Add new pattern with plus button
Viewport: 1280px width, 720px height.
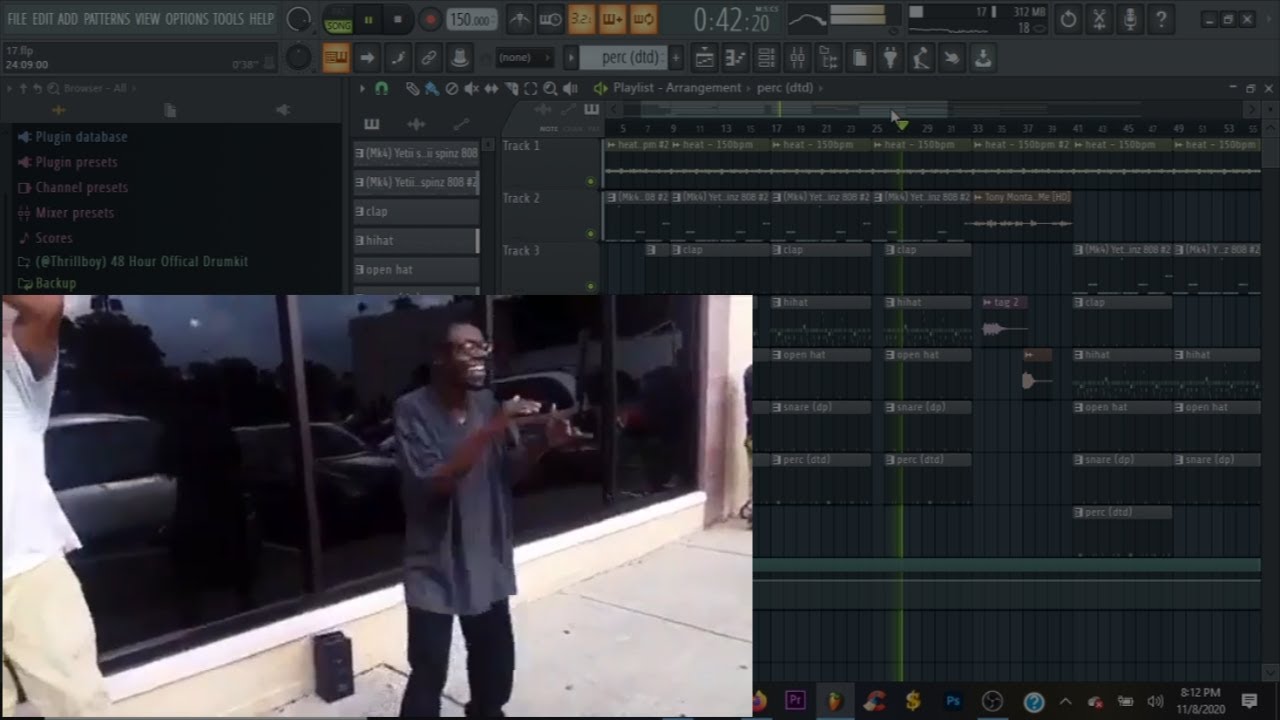676,58
